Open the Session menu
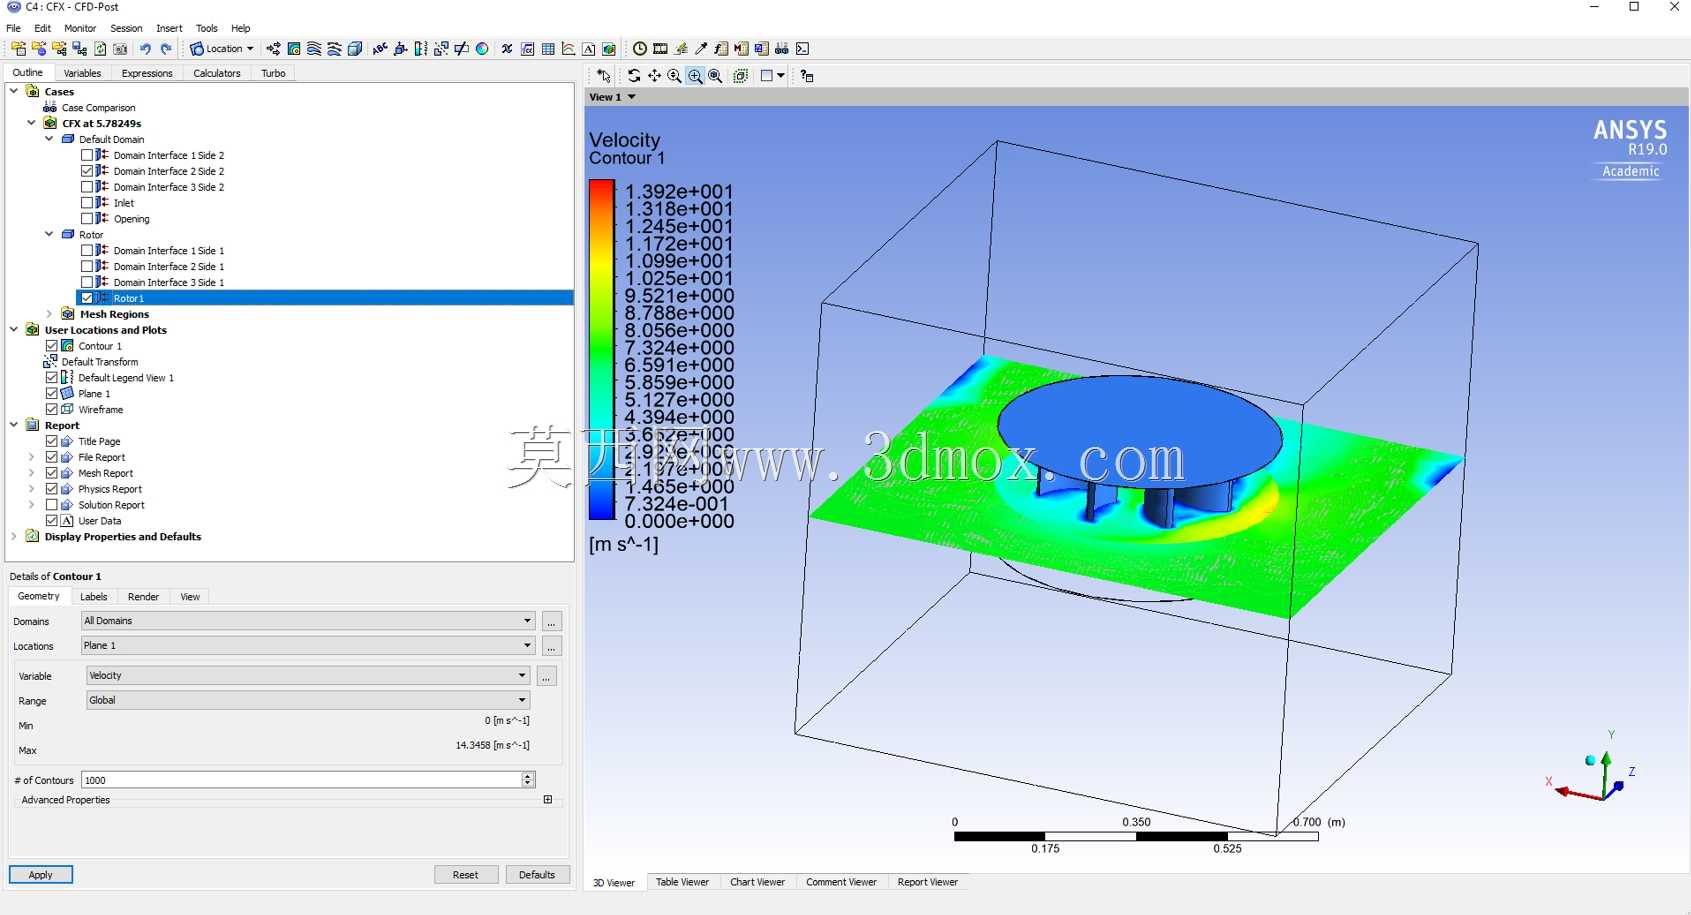 (x=126, y=28)
